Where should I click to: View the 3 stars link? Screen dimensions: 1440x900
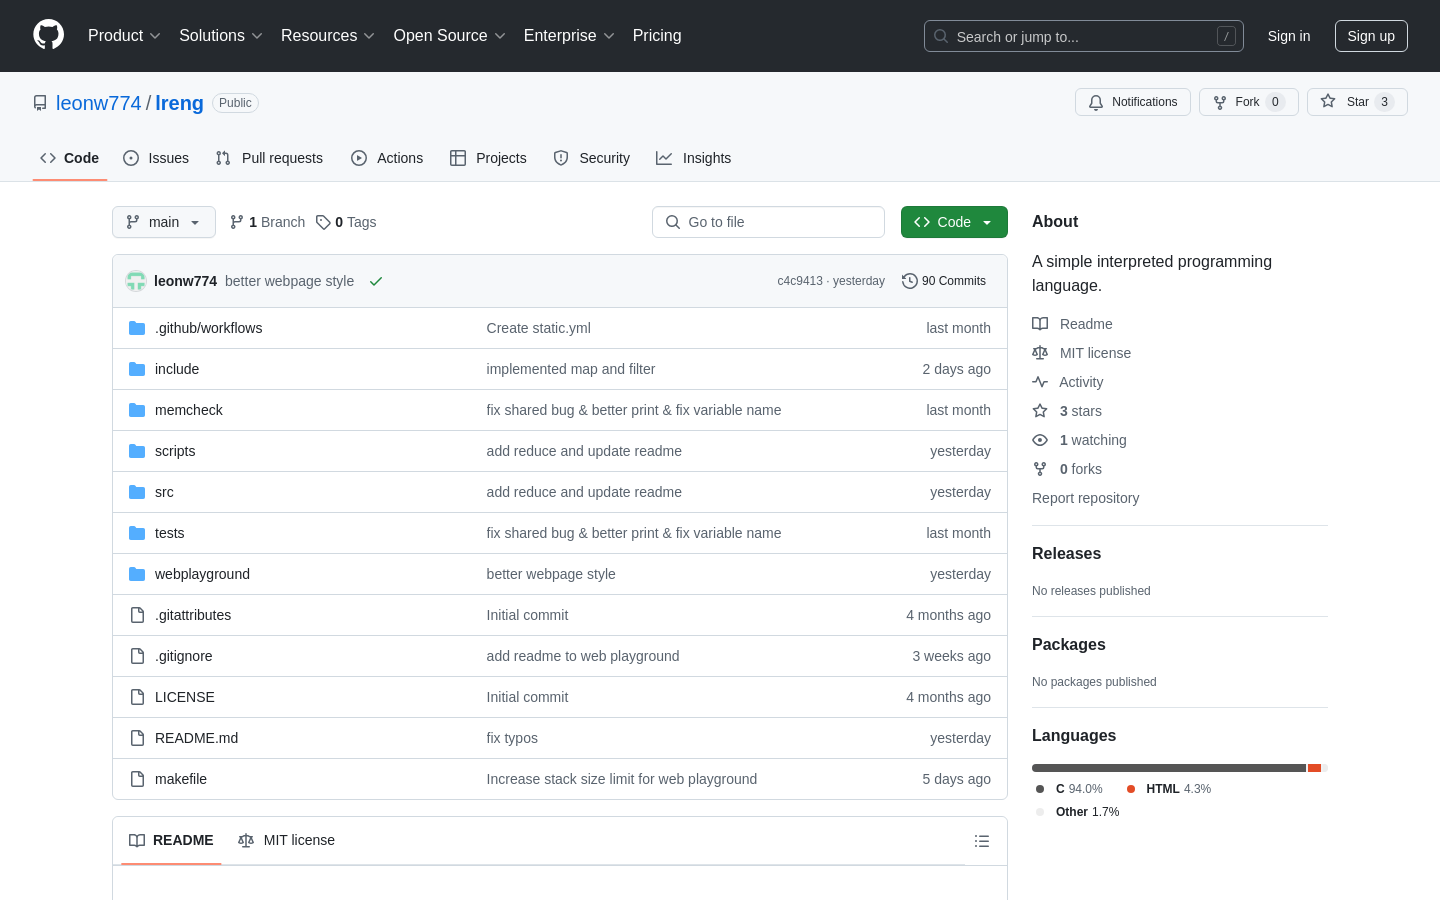click(1067, 411)
